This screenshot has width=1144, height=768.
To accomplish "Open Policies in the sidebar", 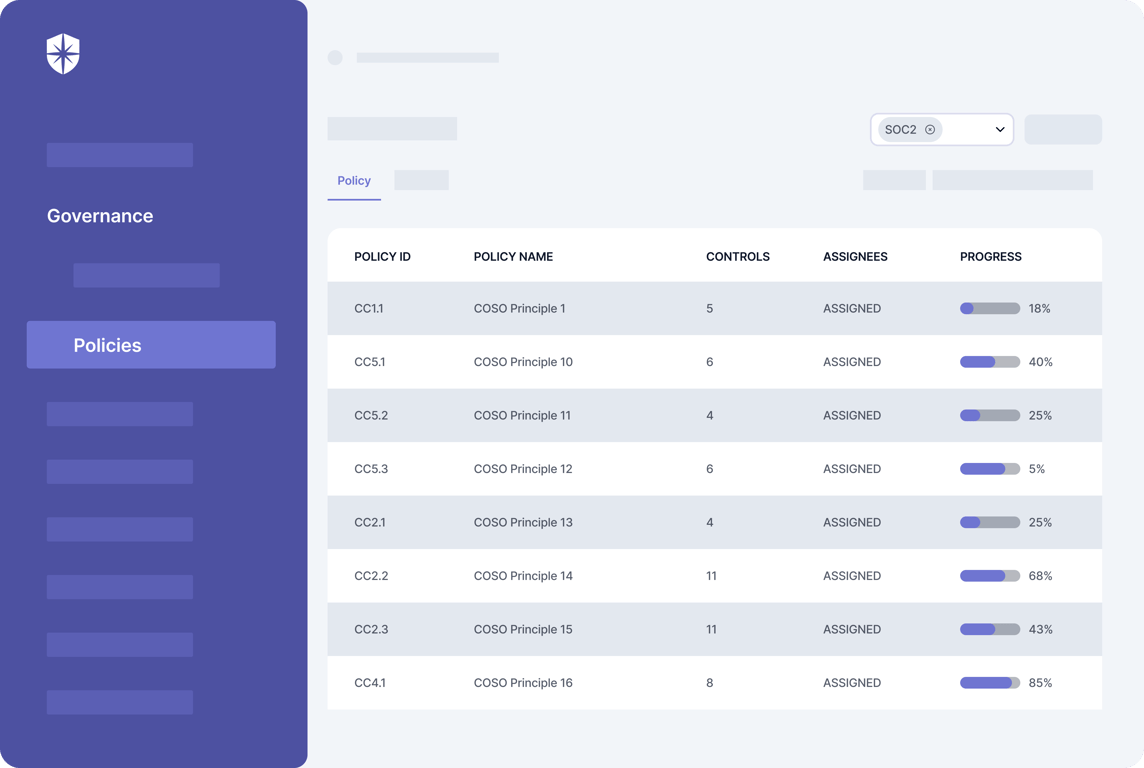I will [151, 345].
